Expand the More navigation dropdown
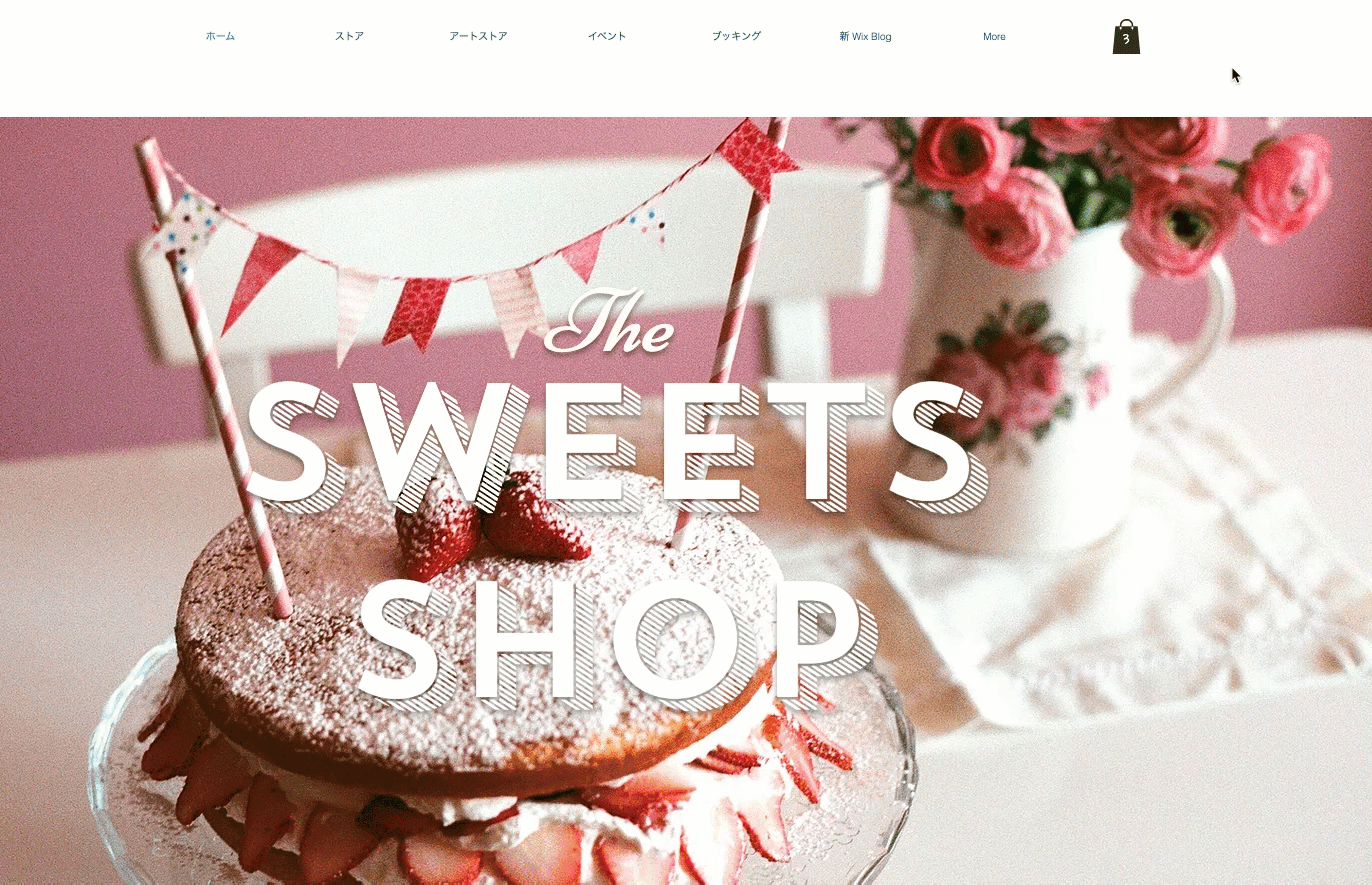This screenshot has width=1372, height=885. [x=994, y=36]
